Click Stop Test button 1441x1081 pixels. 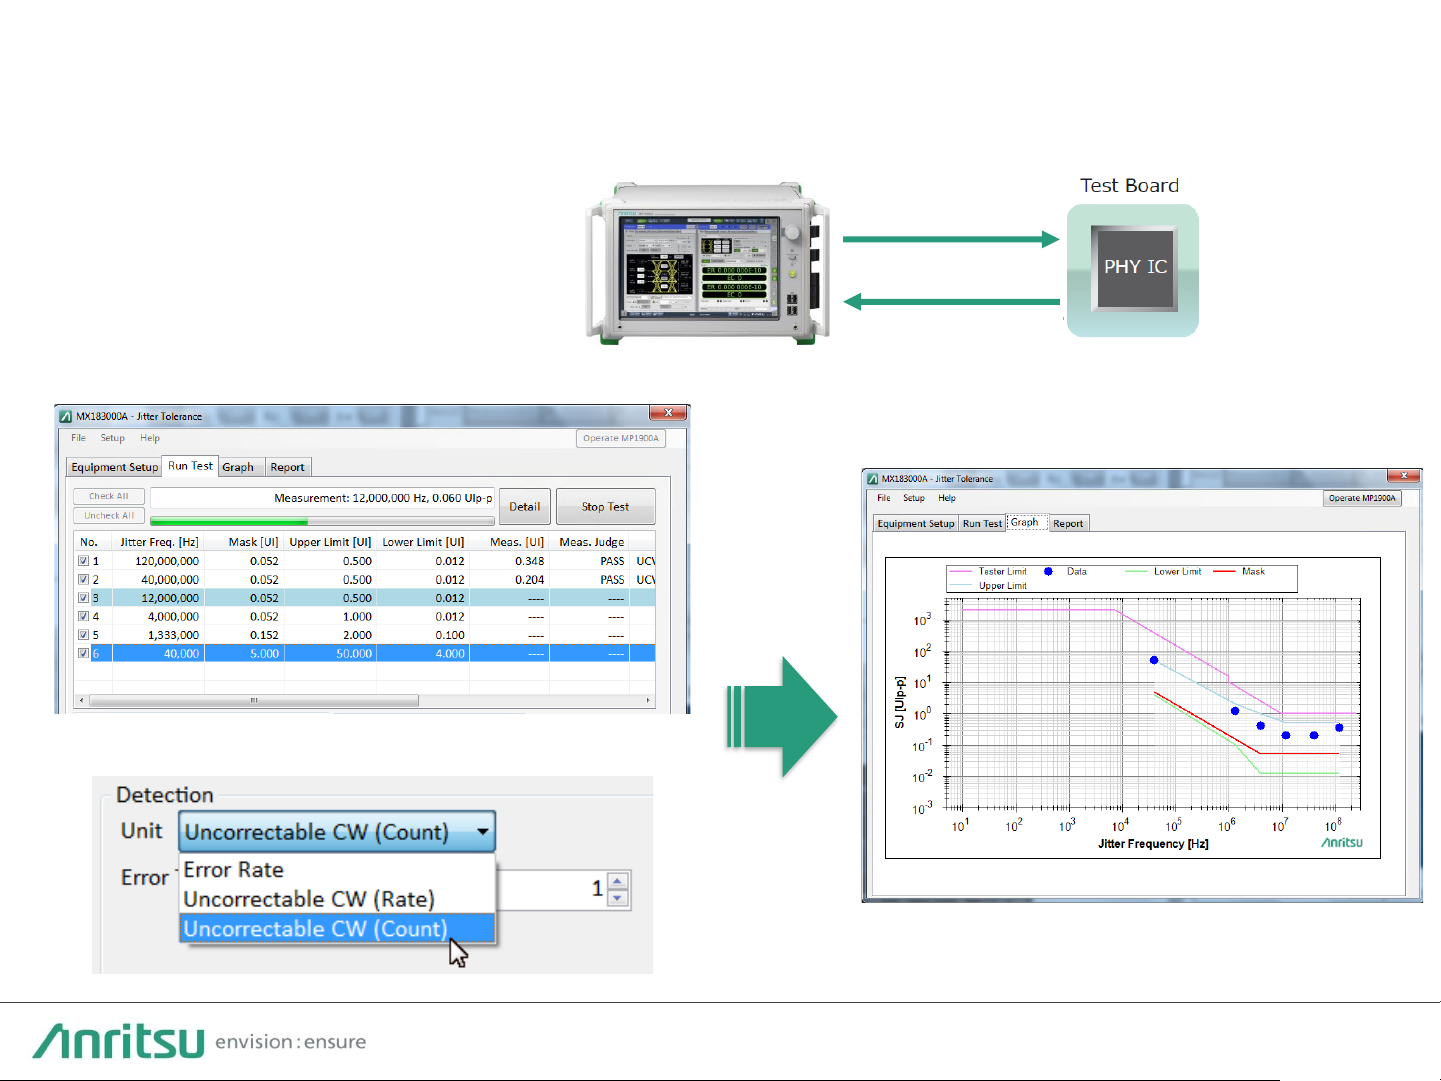pyautogui.click(x=605, y=507)
